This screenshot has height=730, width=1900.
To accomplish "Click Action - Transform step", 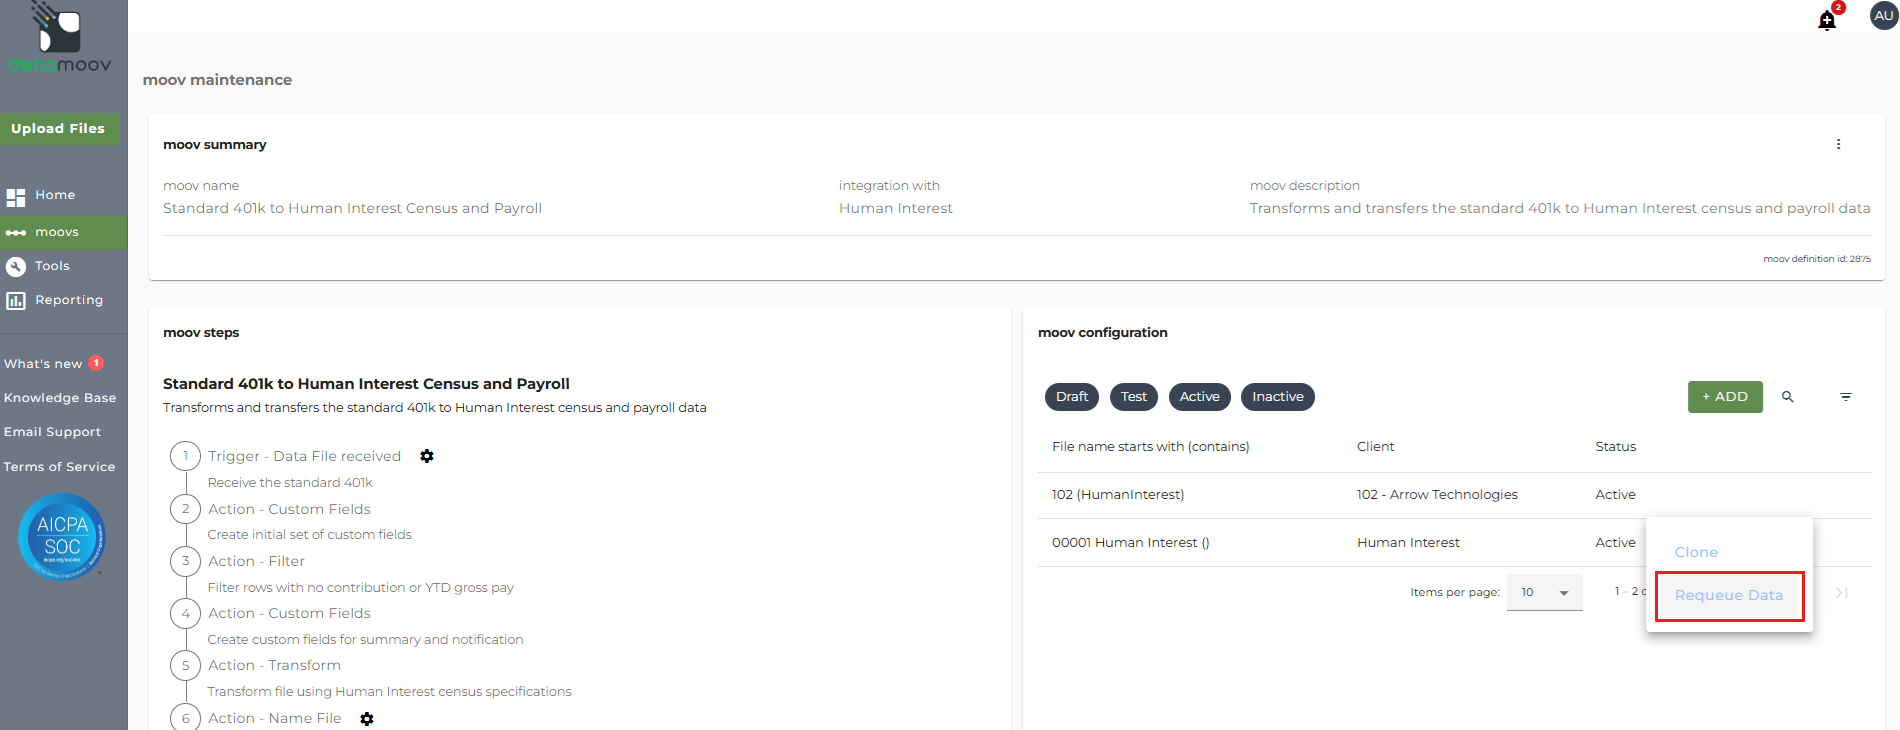I will 274,665.
